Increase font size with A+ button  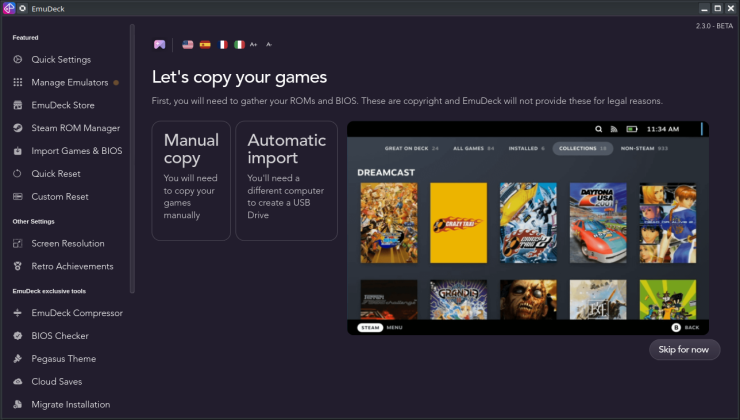click(x=254, y=45)
